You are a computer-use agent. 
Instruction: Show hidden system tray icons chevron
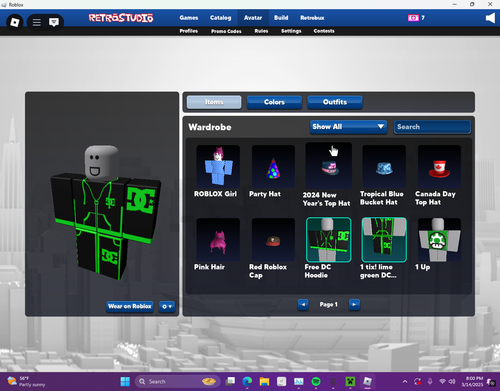(405, 381)
